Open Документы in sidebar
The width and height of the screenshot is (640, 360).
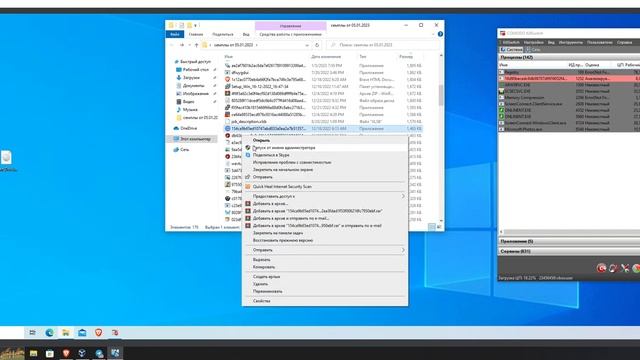click(193, 86)
